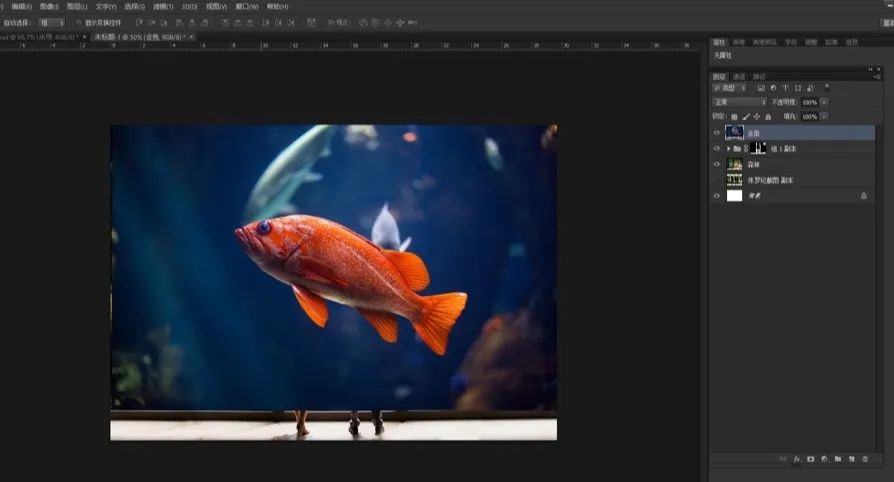894x482 pixels.
Task: Hide the 组 1 副本 group
Action: coord(717,148)
